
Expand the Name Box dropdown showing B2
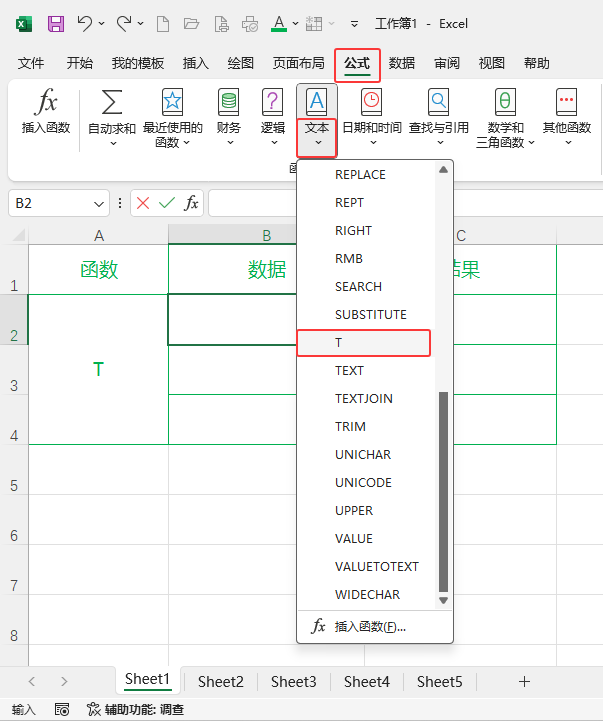click(98, 203)
